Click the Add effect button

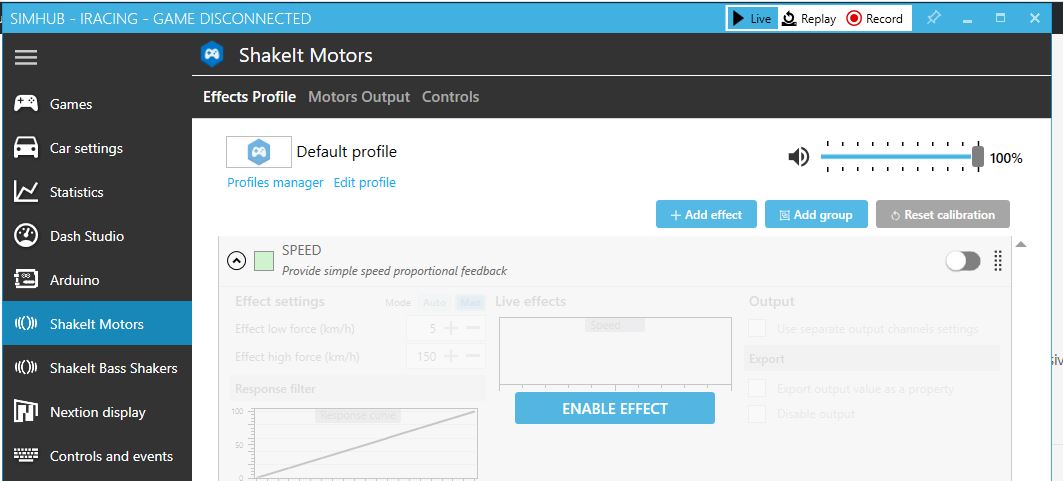[706, 214]
